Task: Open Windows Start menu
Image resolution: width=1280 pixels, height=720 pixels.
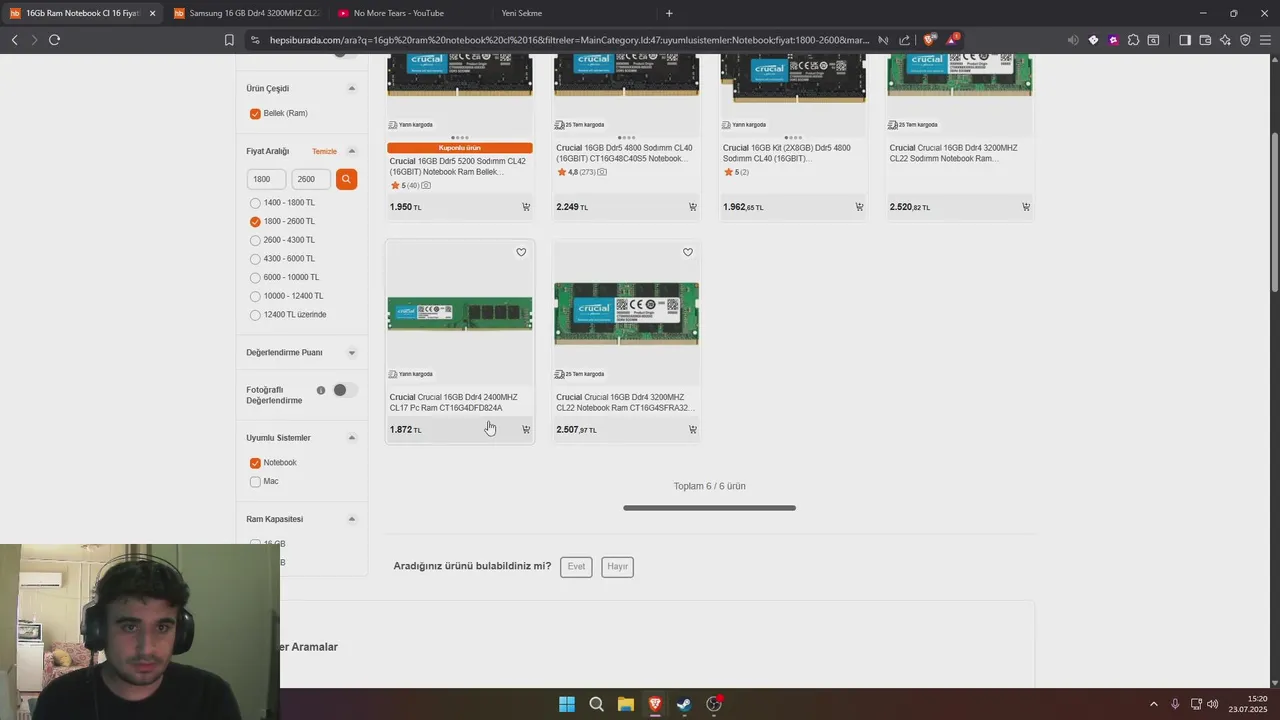Action: (x=566, y=704)
